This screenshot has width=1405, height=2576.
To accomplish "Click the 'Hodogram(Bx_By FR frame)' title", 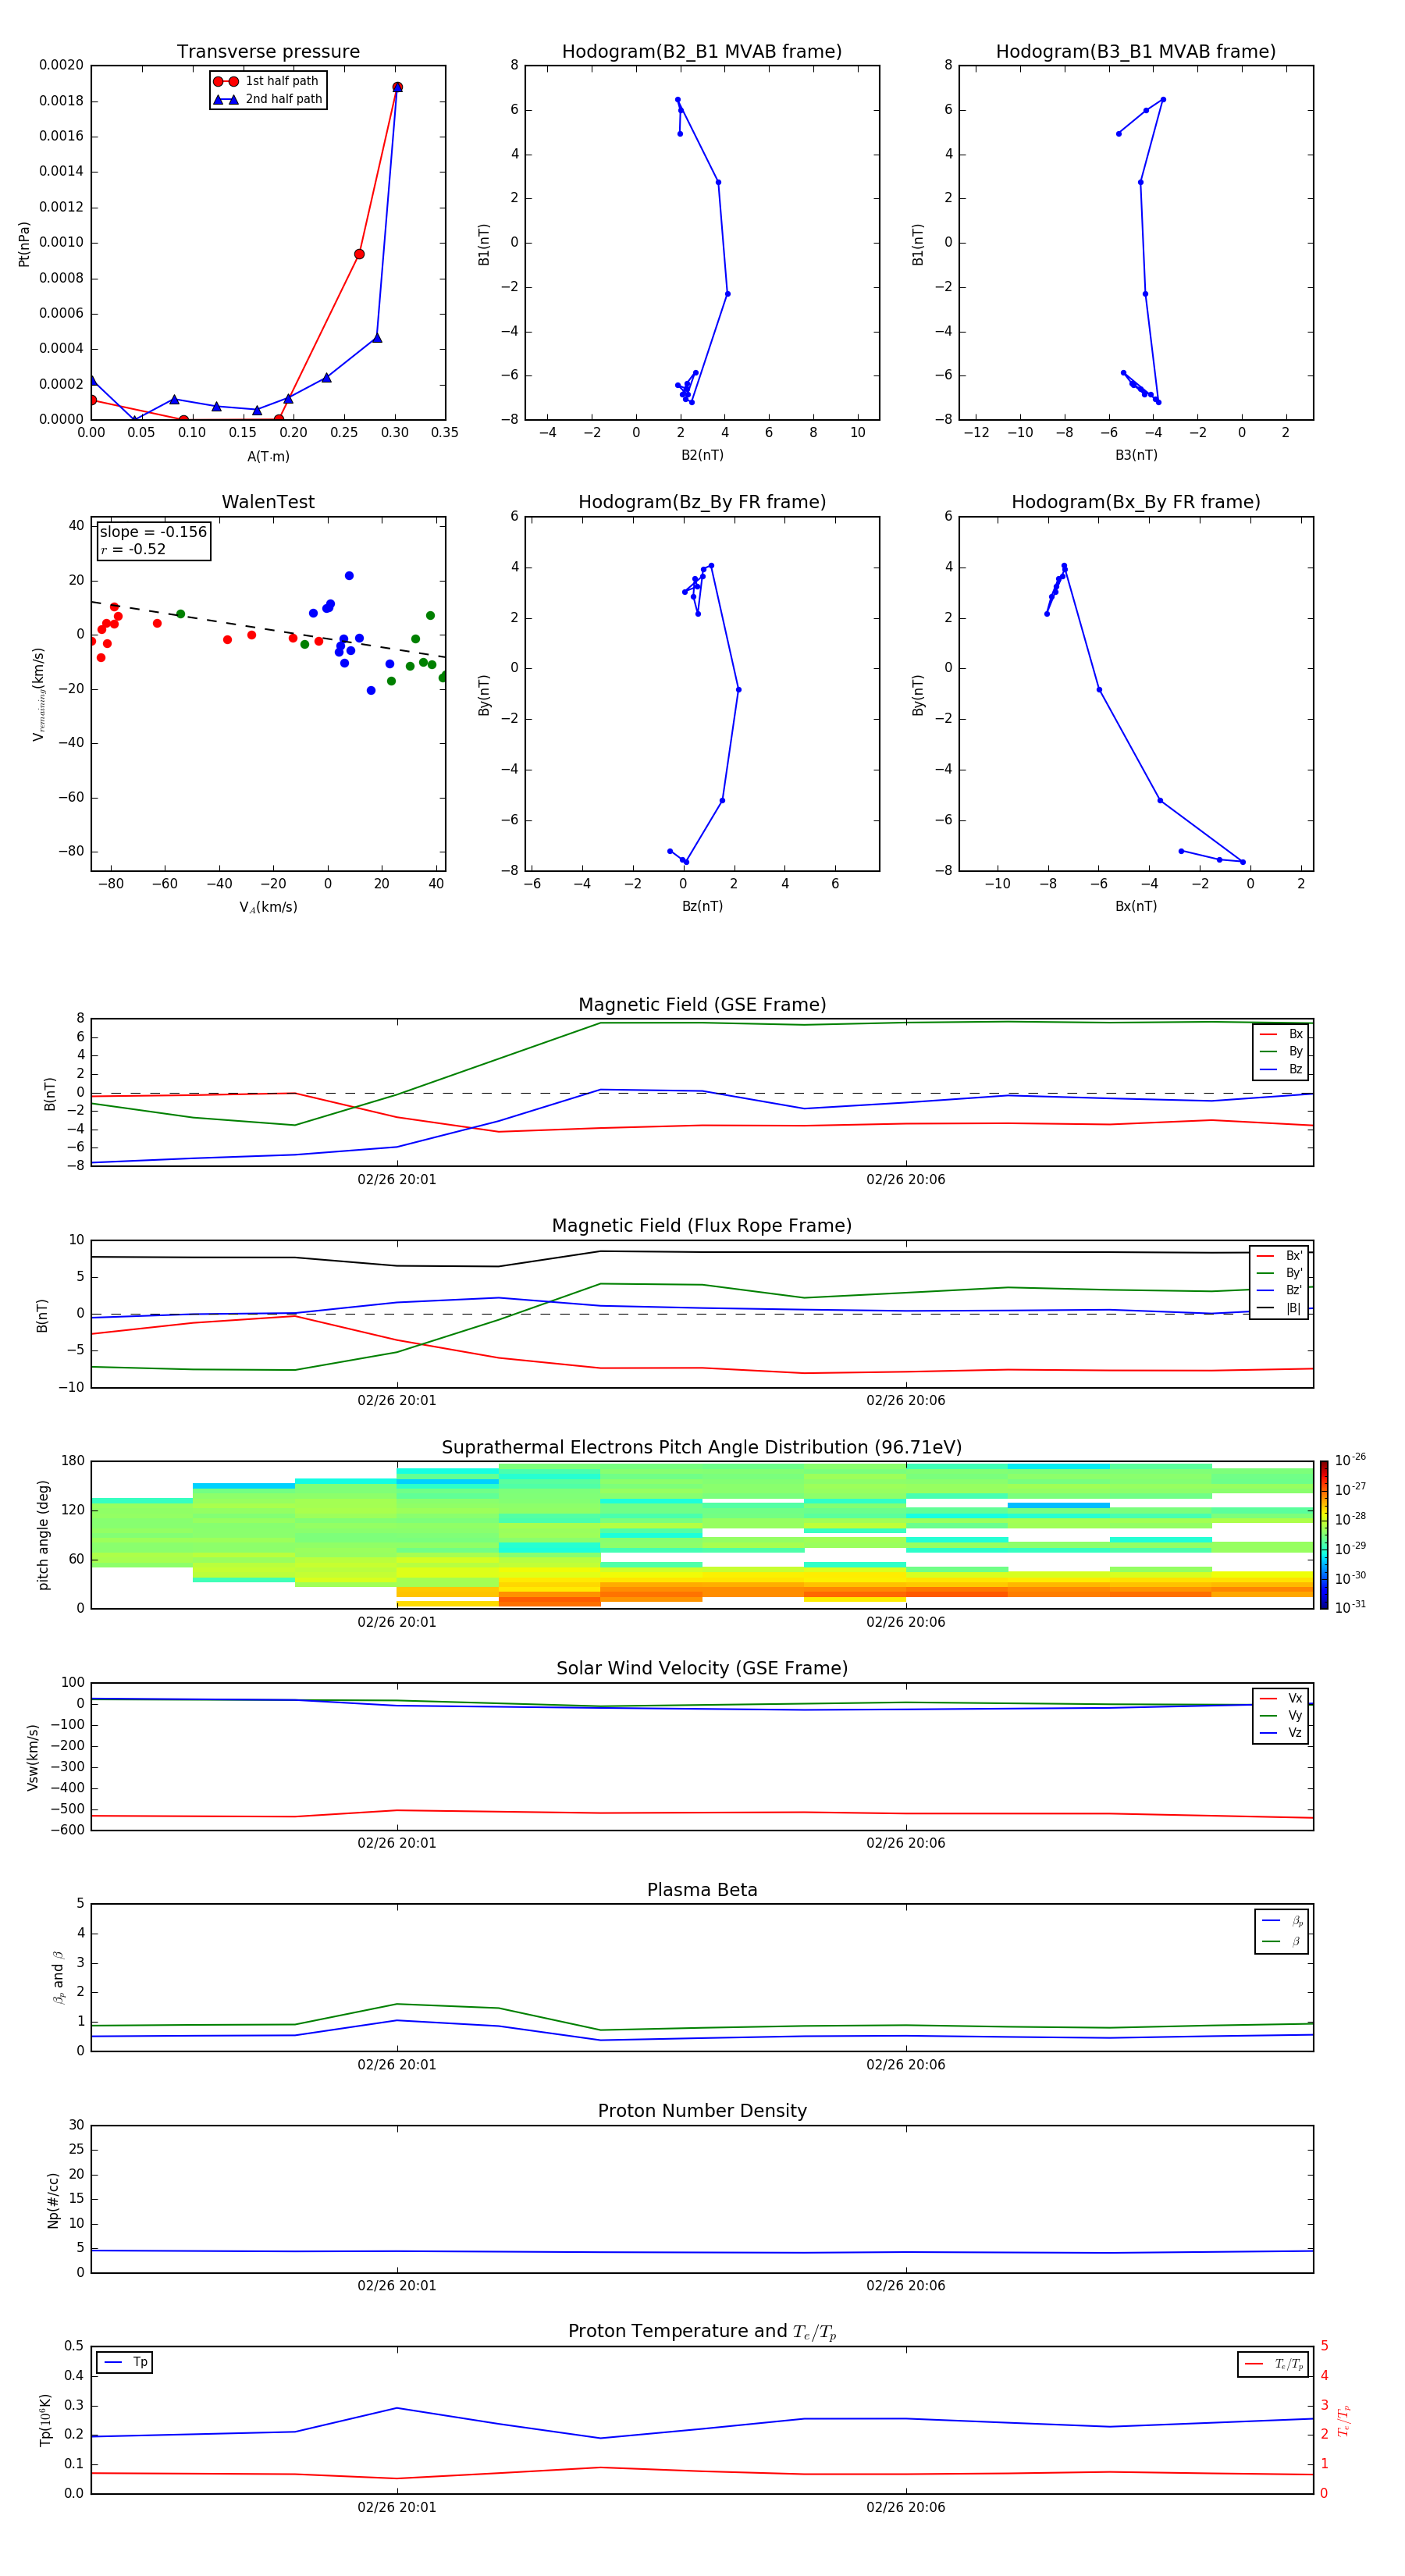I will pos(1136,502).
